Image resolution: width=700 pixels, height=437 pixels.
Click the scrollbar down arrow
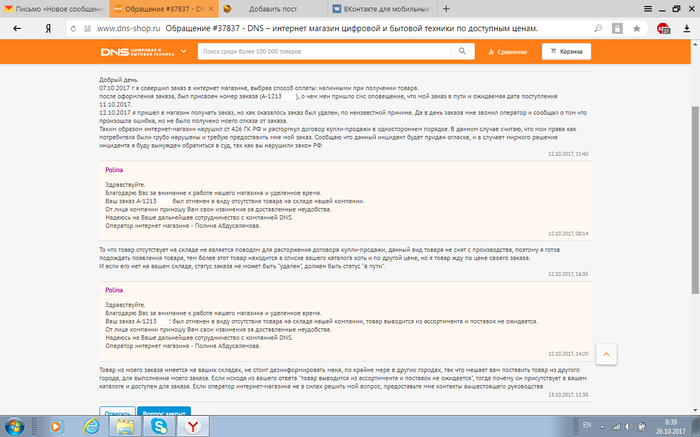tap(696, 410)
